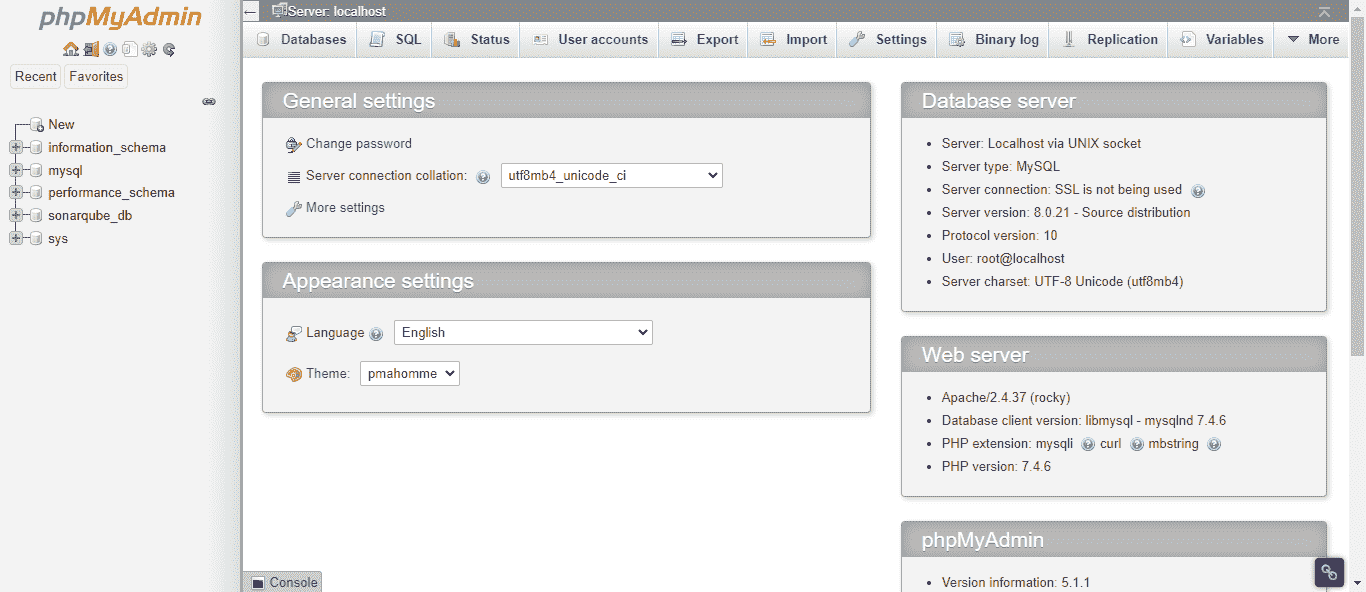Viewport: 1366px width, 592px height.
Task: Click the Log out door icon
Action: pos(91,49)
